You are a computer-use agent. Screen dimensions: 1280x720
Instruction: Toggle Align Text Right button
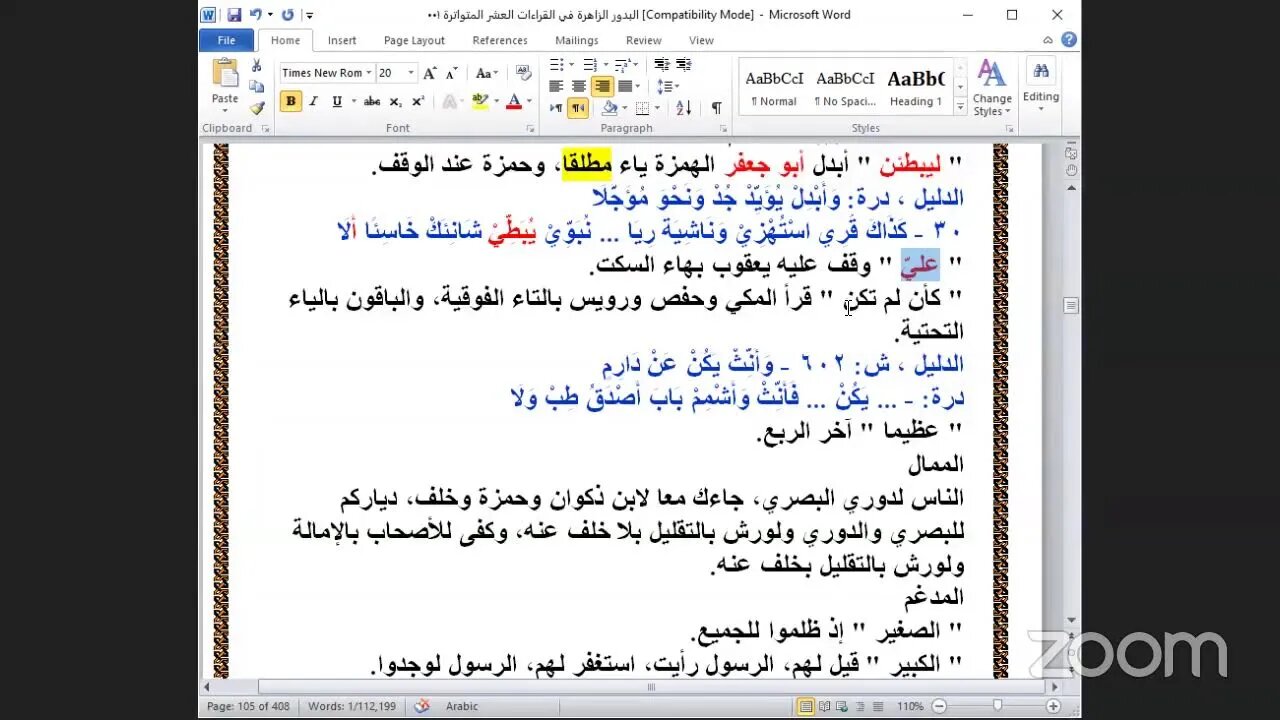click(x=601, y=86)
